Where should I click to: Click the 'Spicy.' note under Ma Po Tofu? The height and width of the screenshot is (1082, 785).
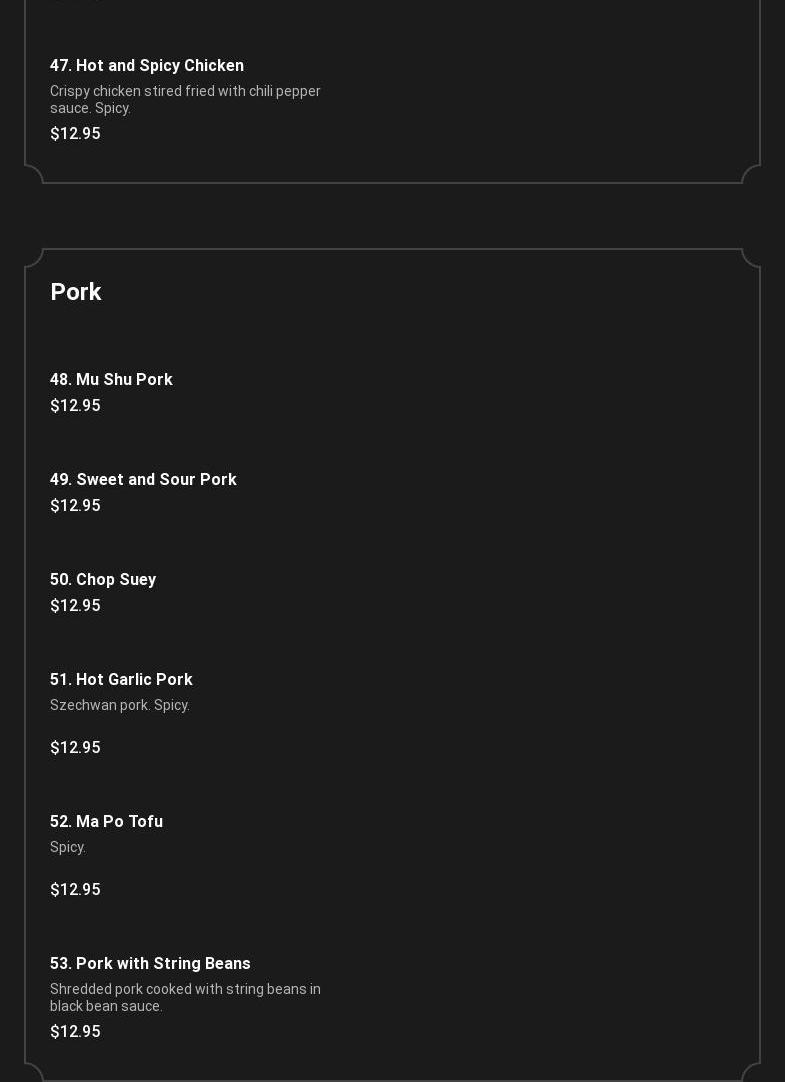(x=68, y=847)
